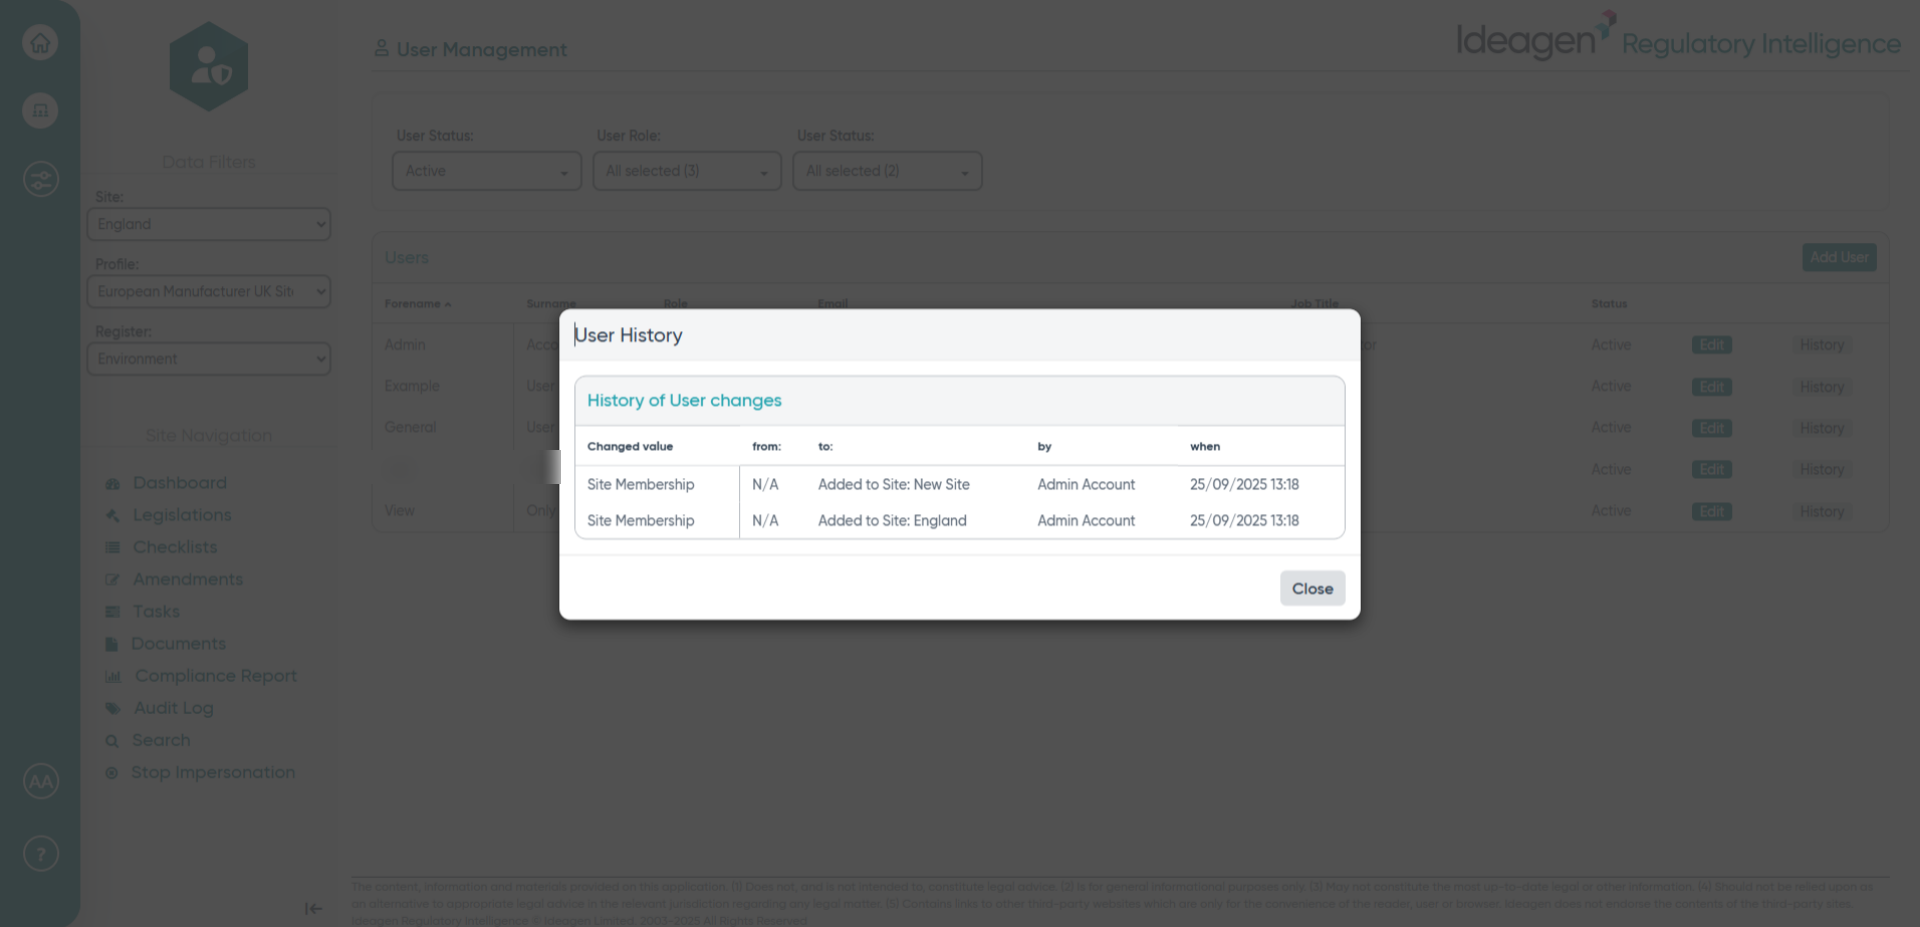Click Edit button for Admin row
Viewport: 1920px width, 927px height.
[x=1712, y=345]
